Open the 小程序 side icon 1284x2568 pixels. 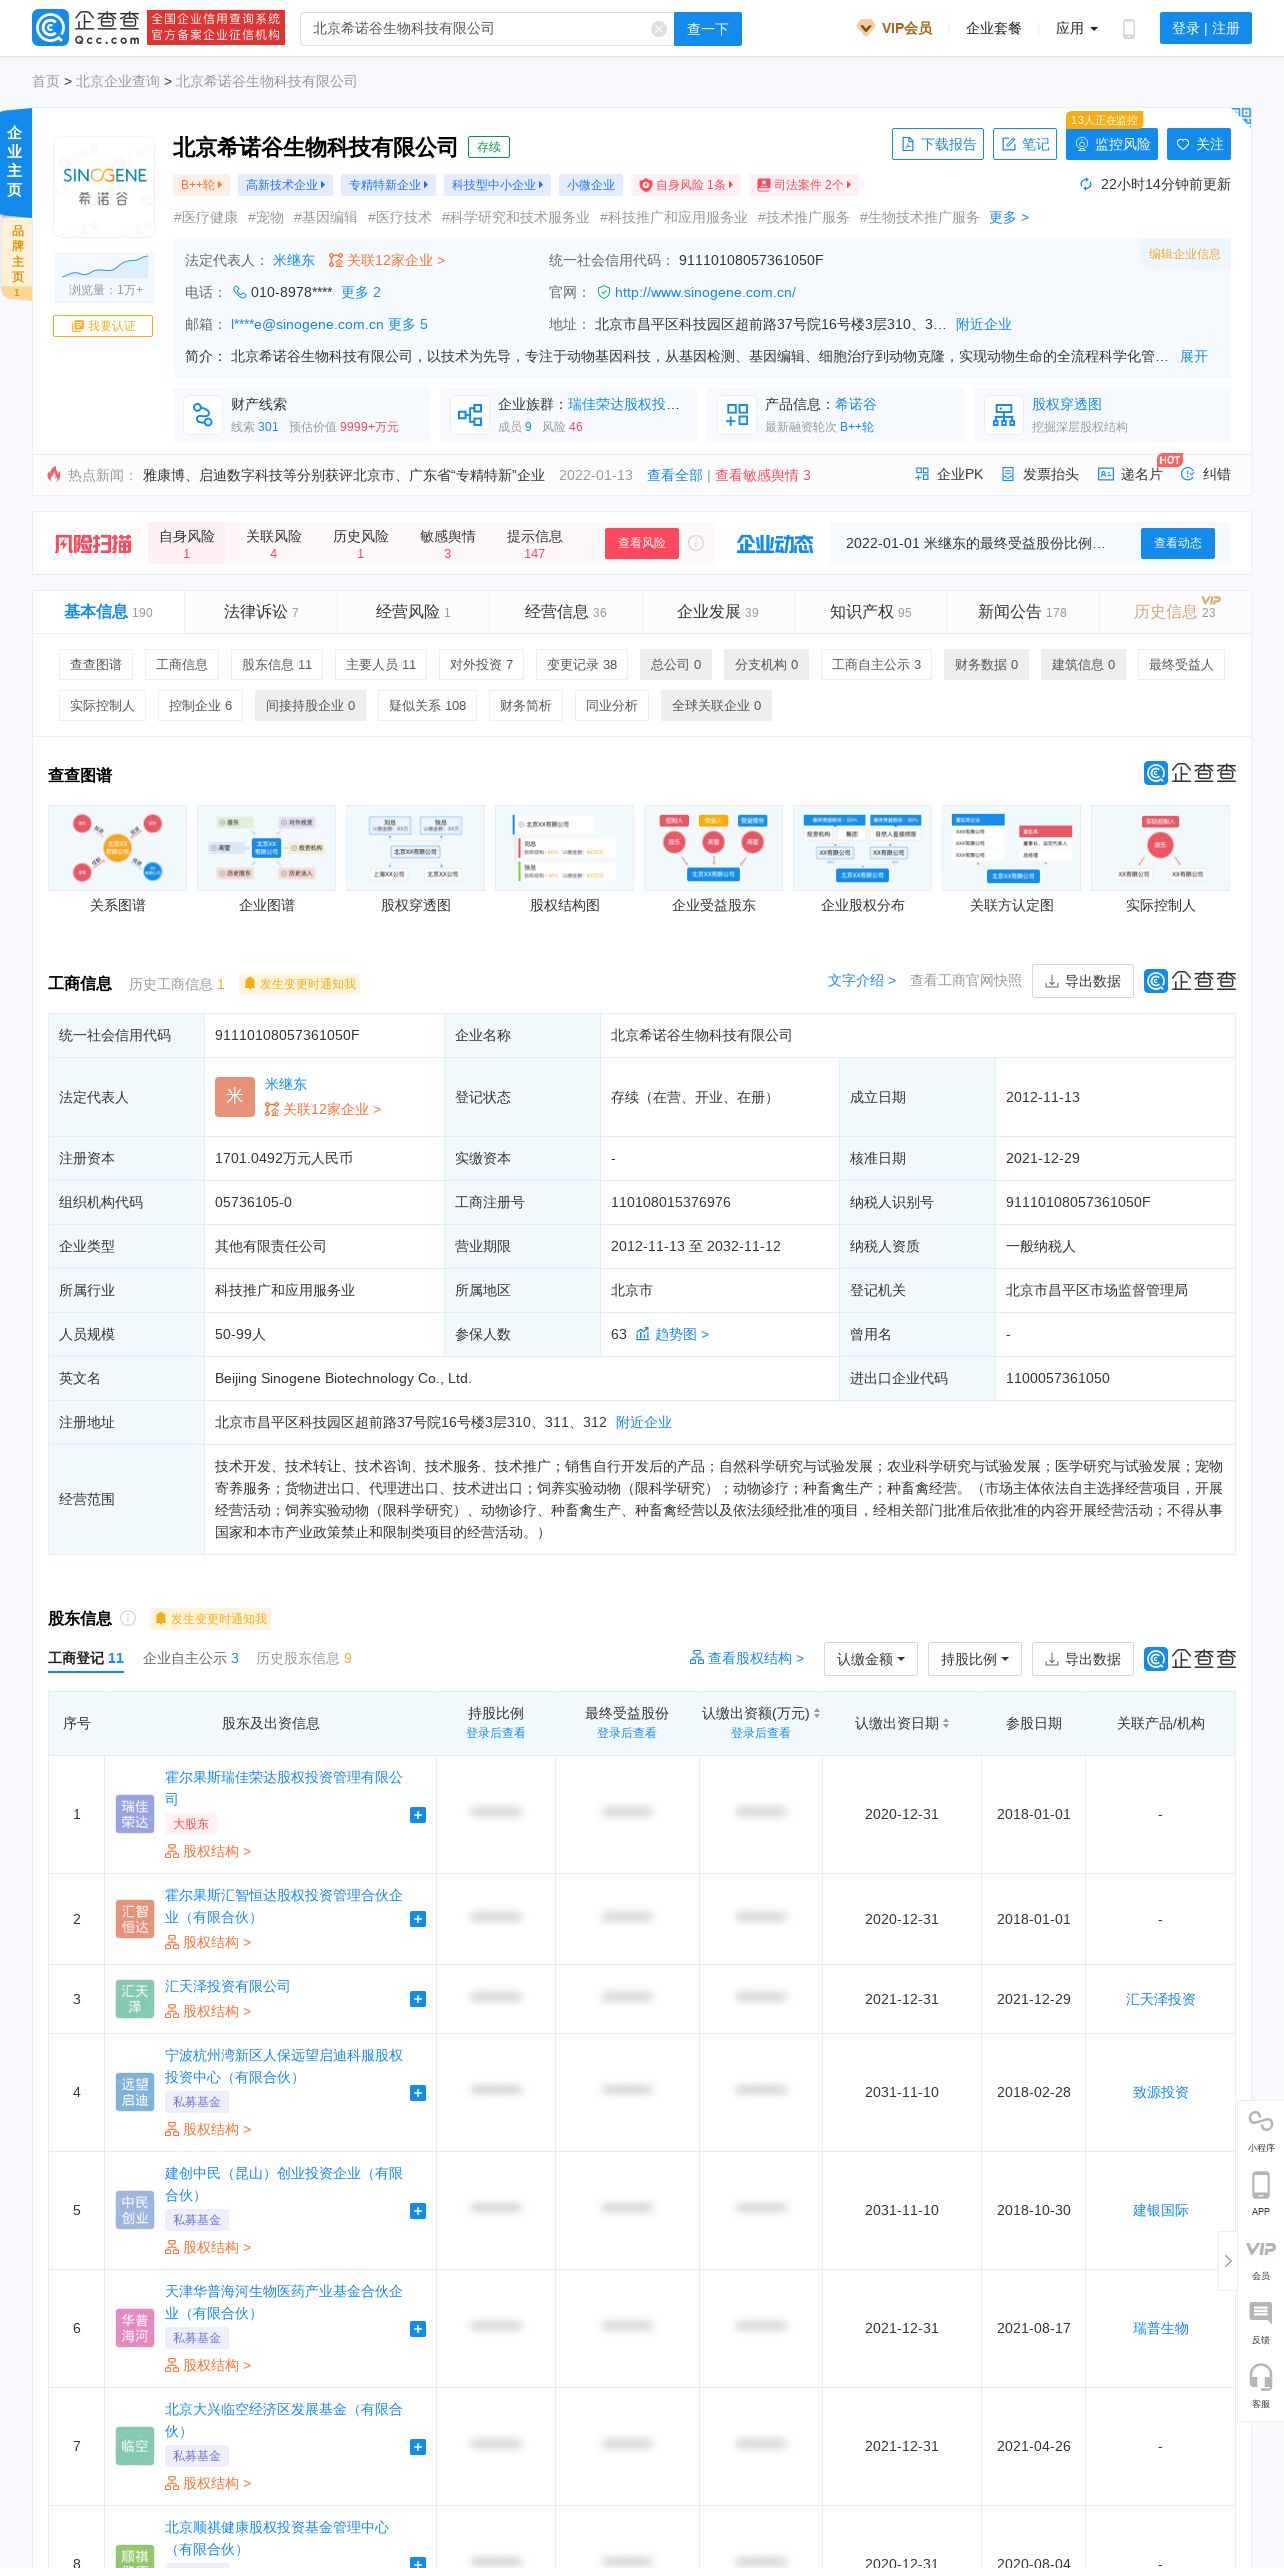tap(1261, 2130)
